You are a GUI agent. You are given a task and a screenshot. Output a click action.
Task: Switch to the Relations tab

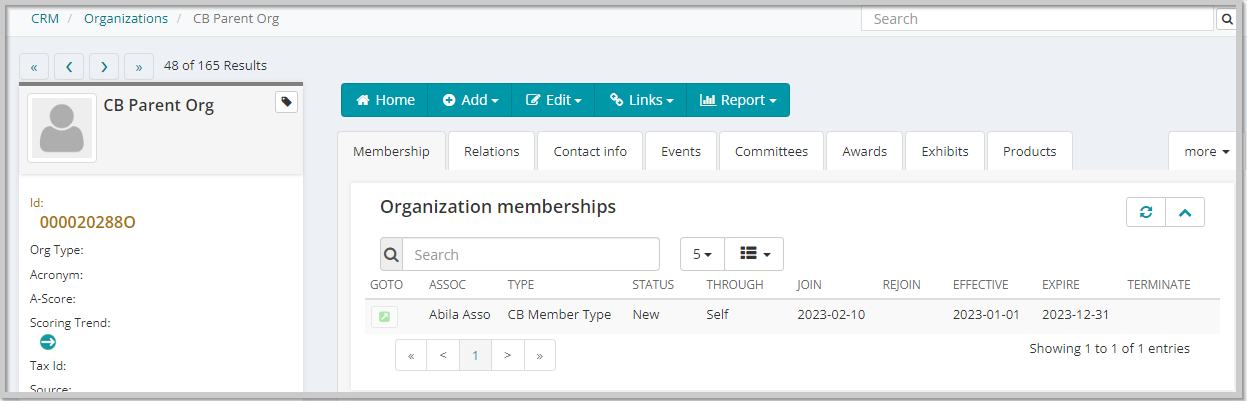point(492,151)
